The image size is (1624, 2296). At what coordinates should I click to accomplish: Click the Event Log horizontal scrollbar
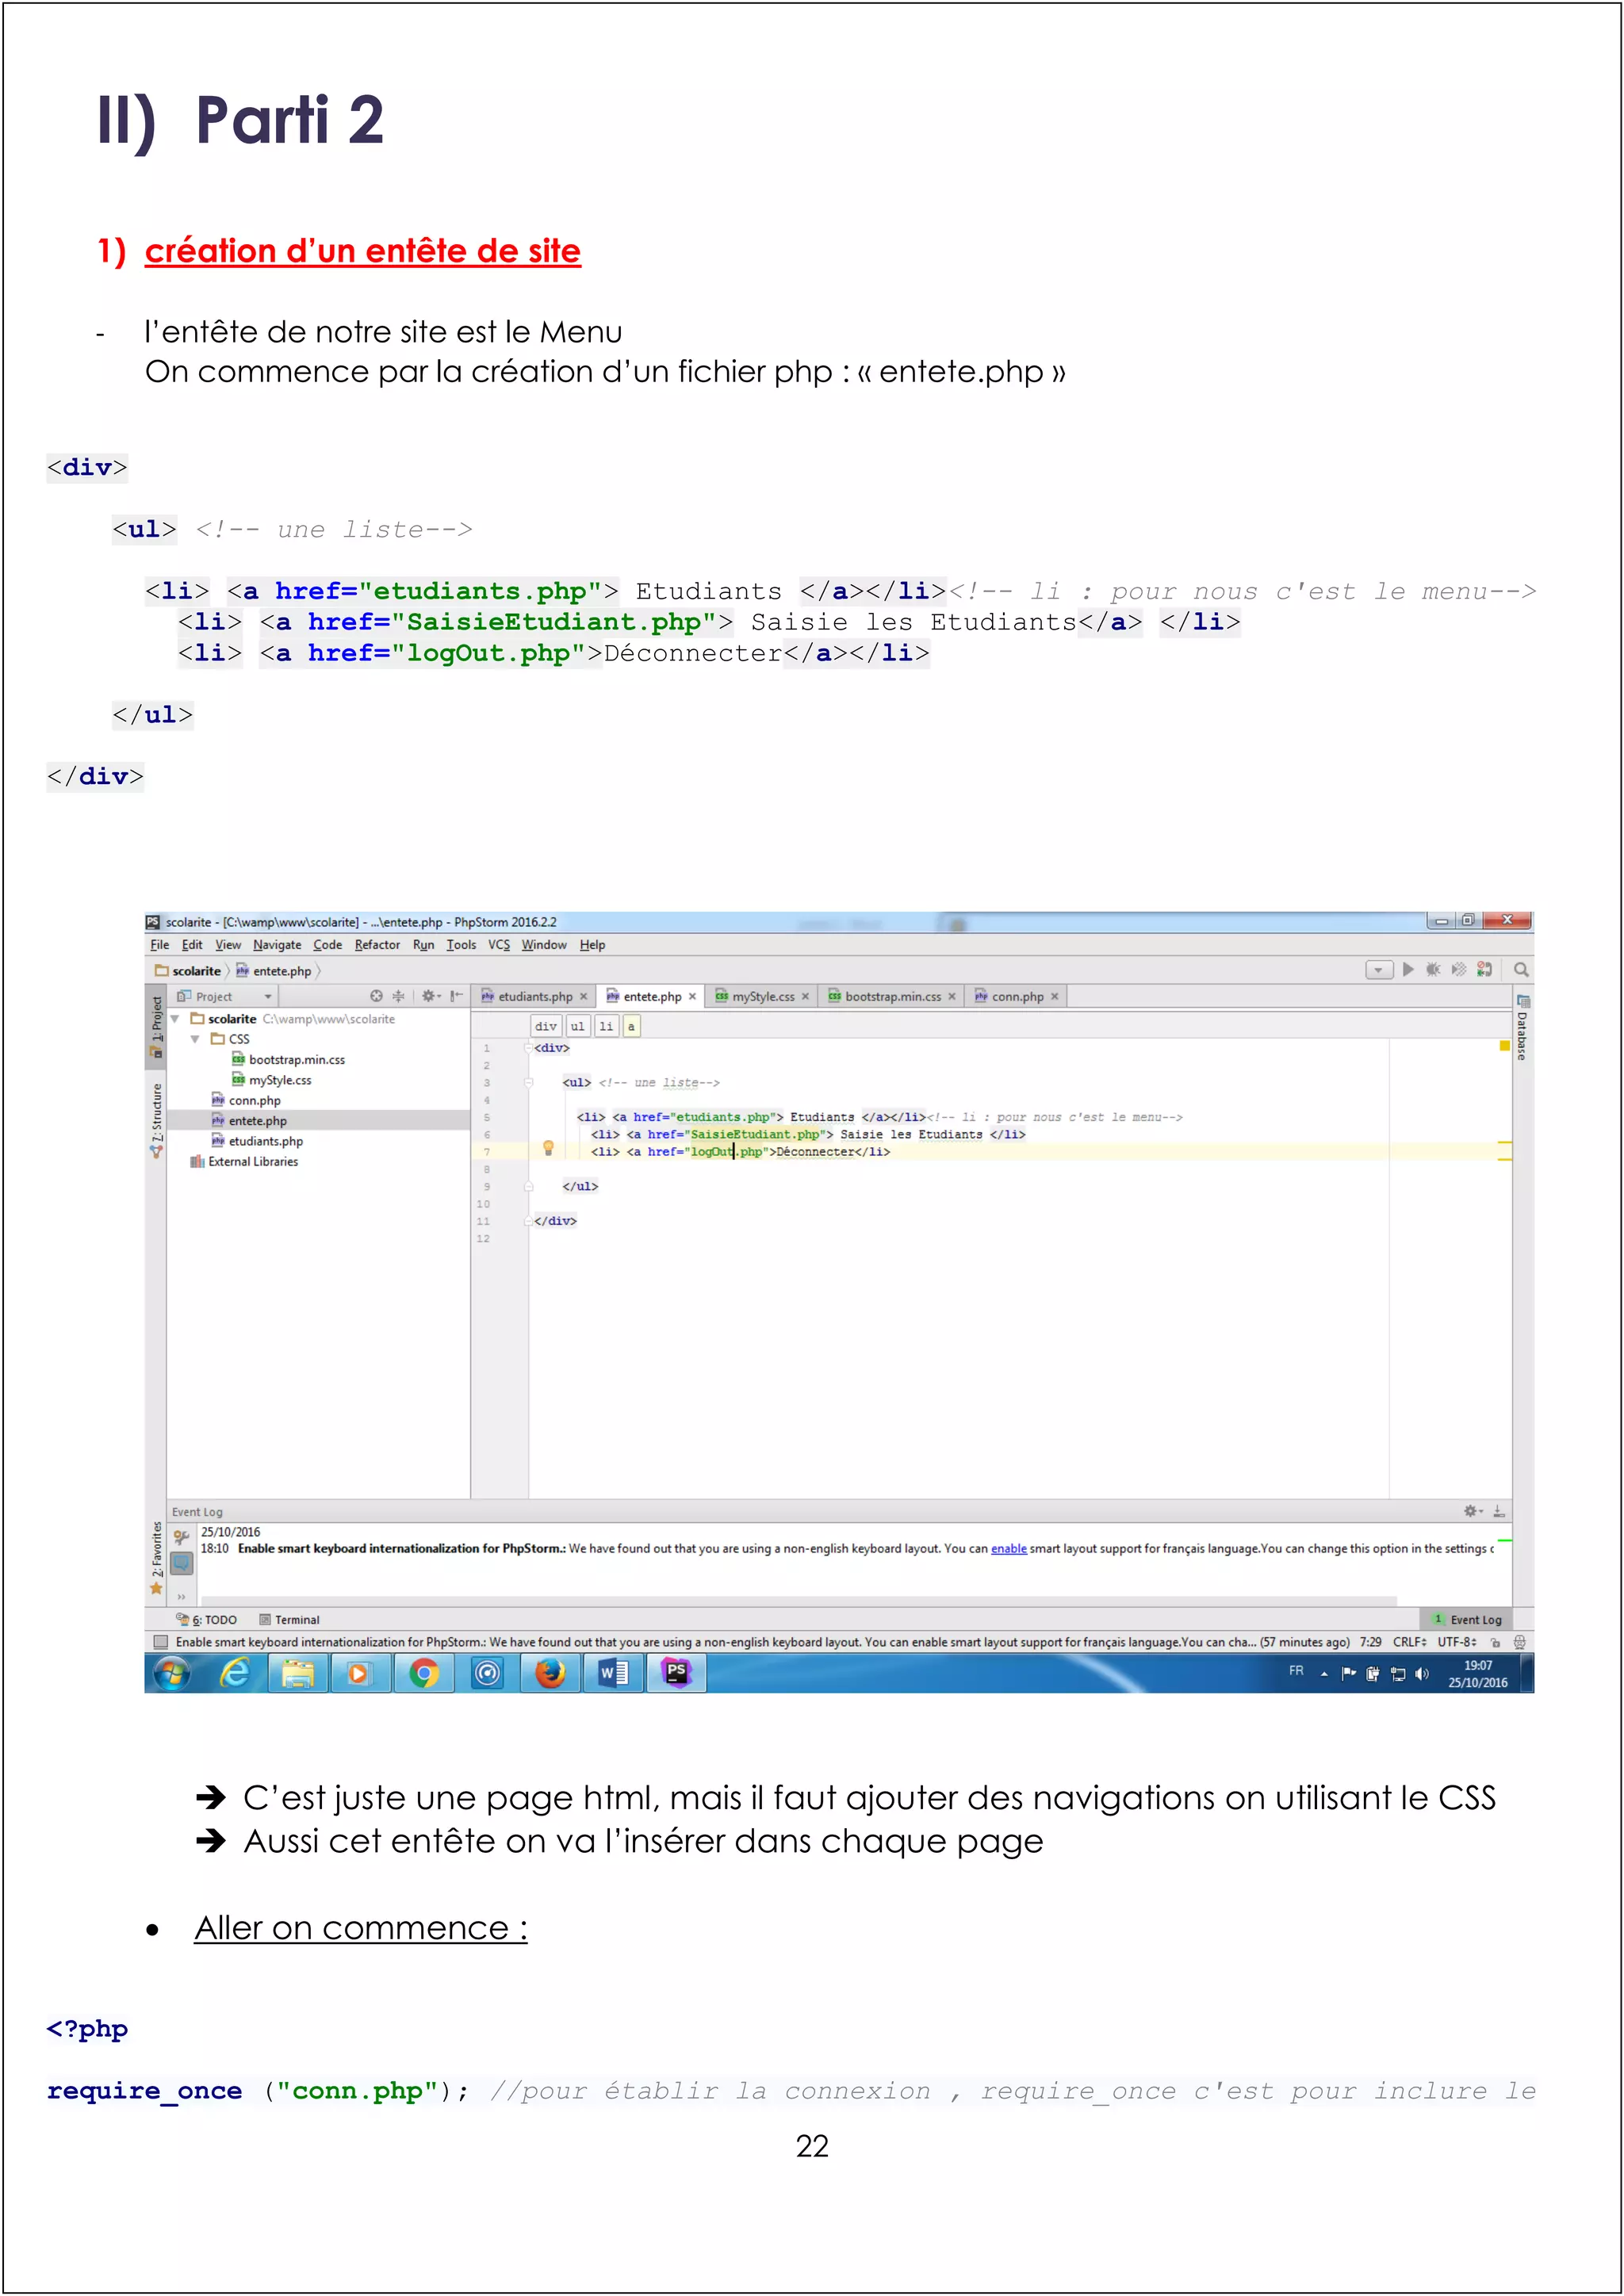click(x=798, y=1601)
